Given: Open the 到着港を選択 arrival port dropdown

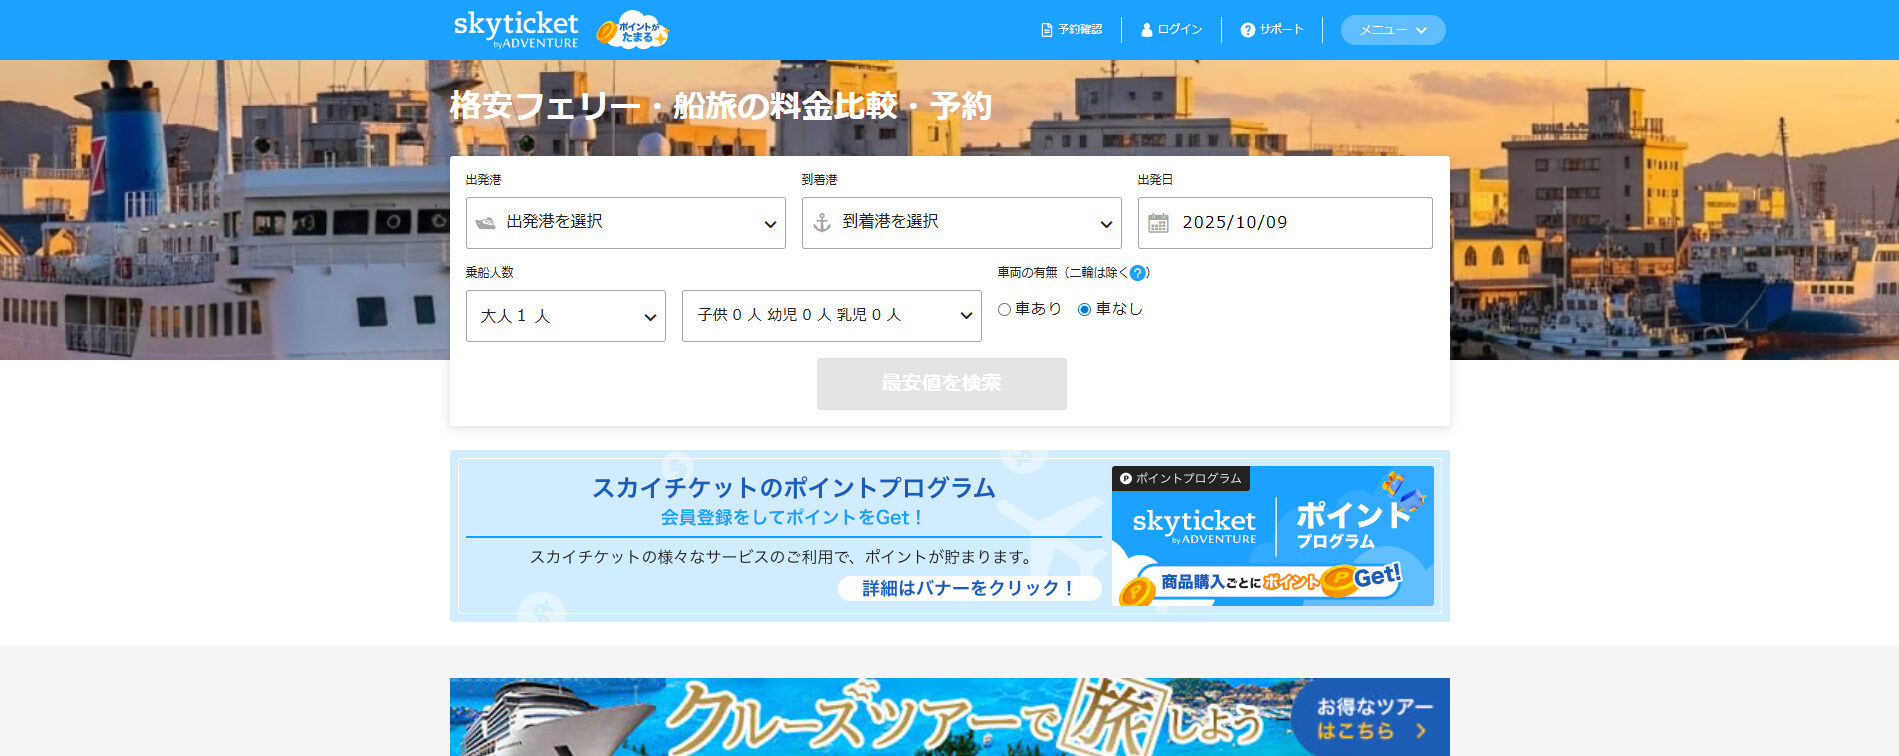Looking at the screenshot, I should (x=962, y=223).
